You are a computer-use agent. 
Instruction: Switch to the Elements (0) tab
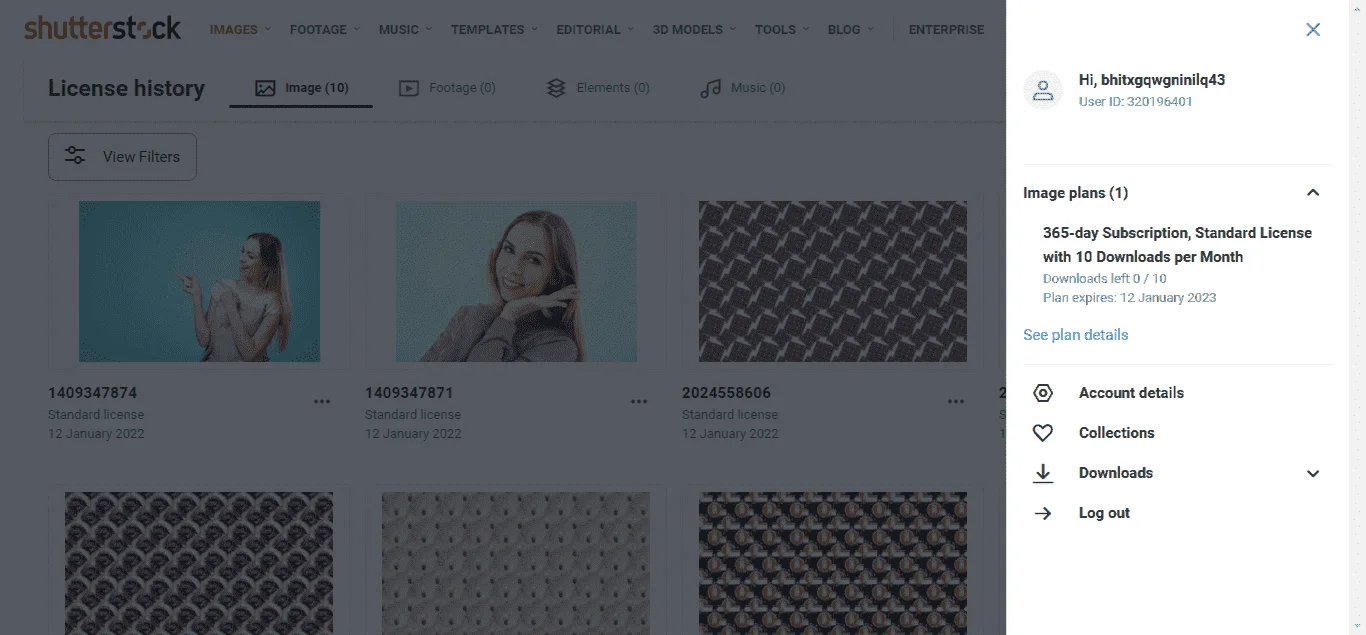tap(597, 88)
